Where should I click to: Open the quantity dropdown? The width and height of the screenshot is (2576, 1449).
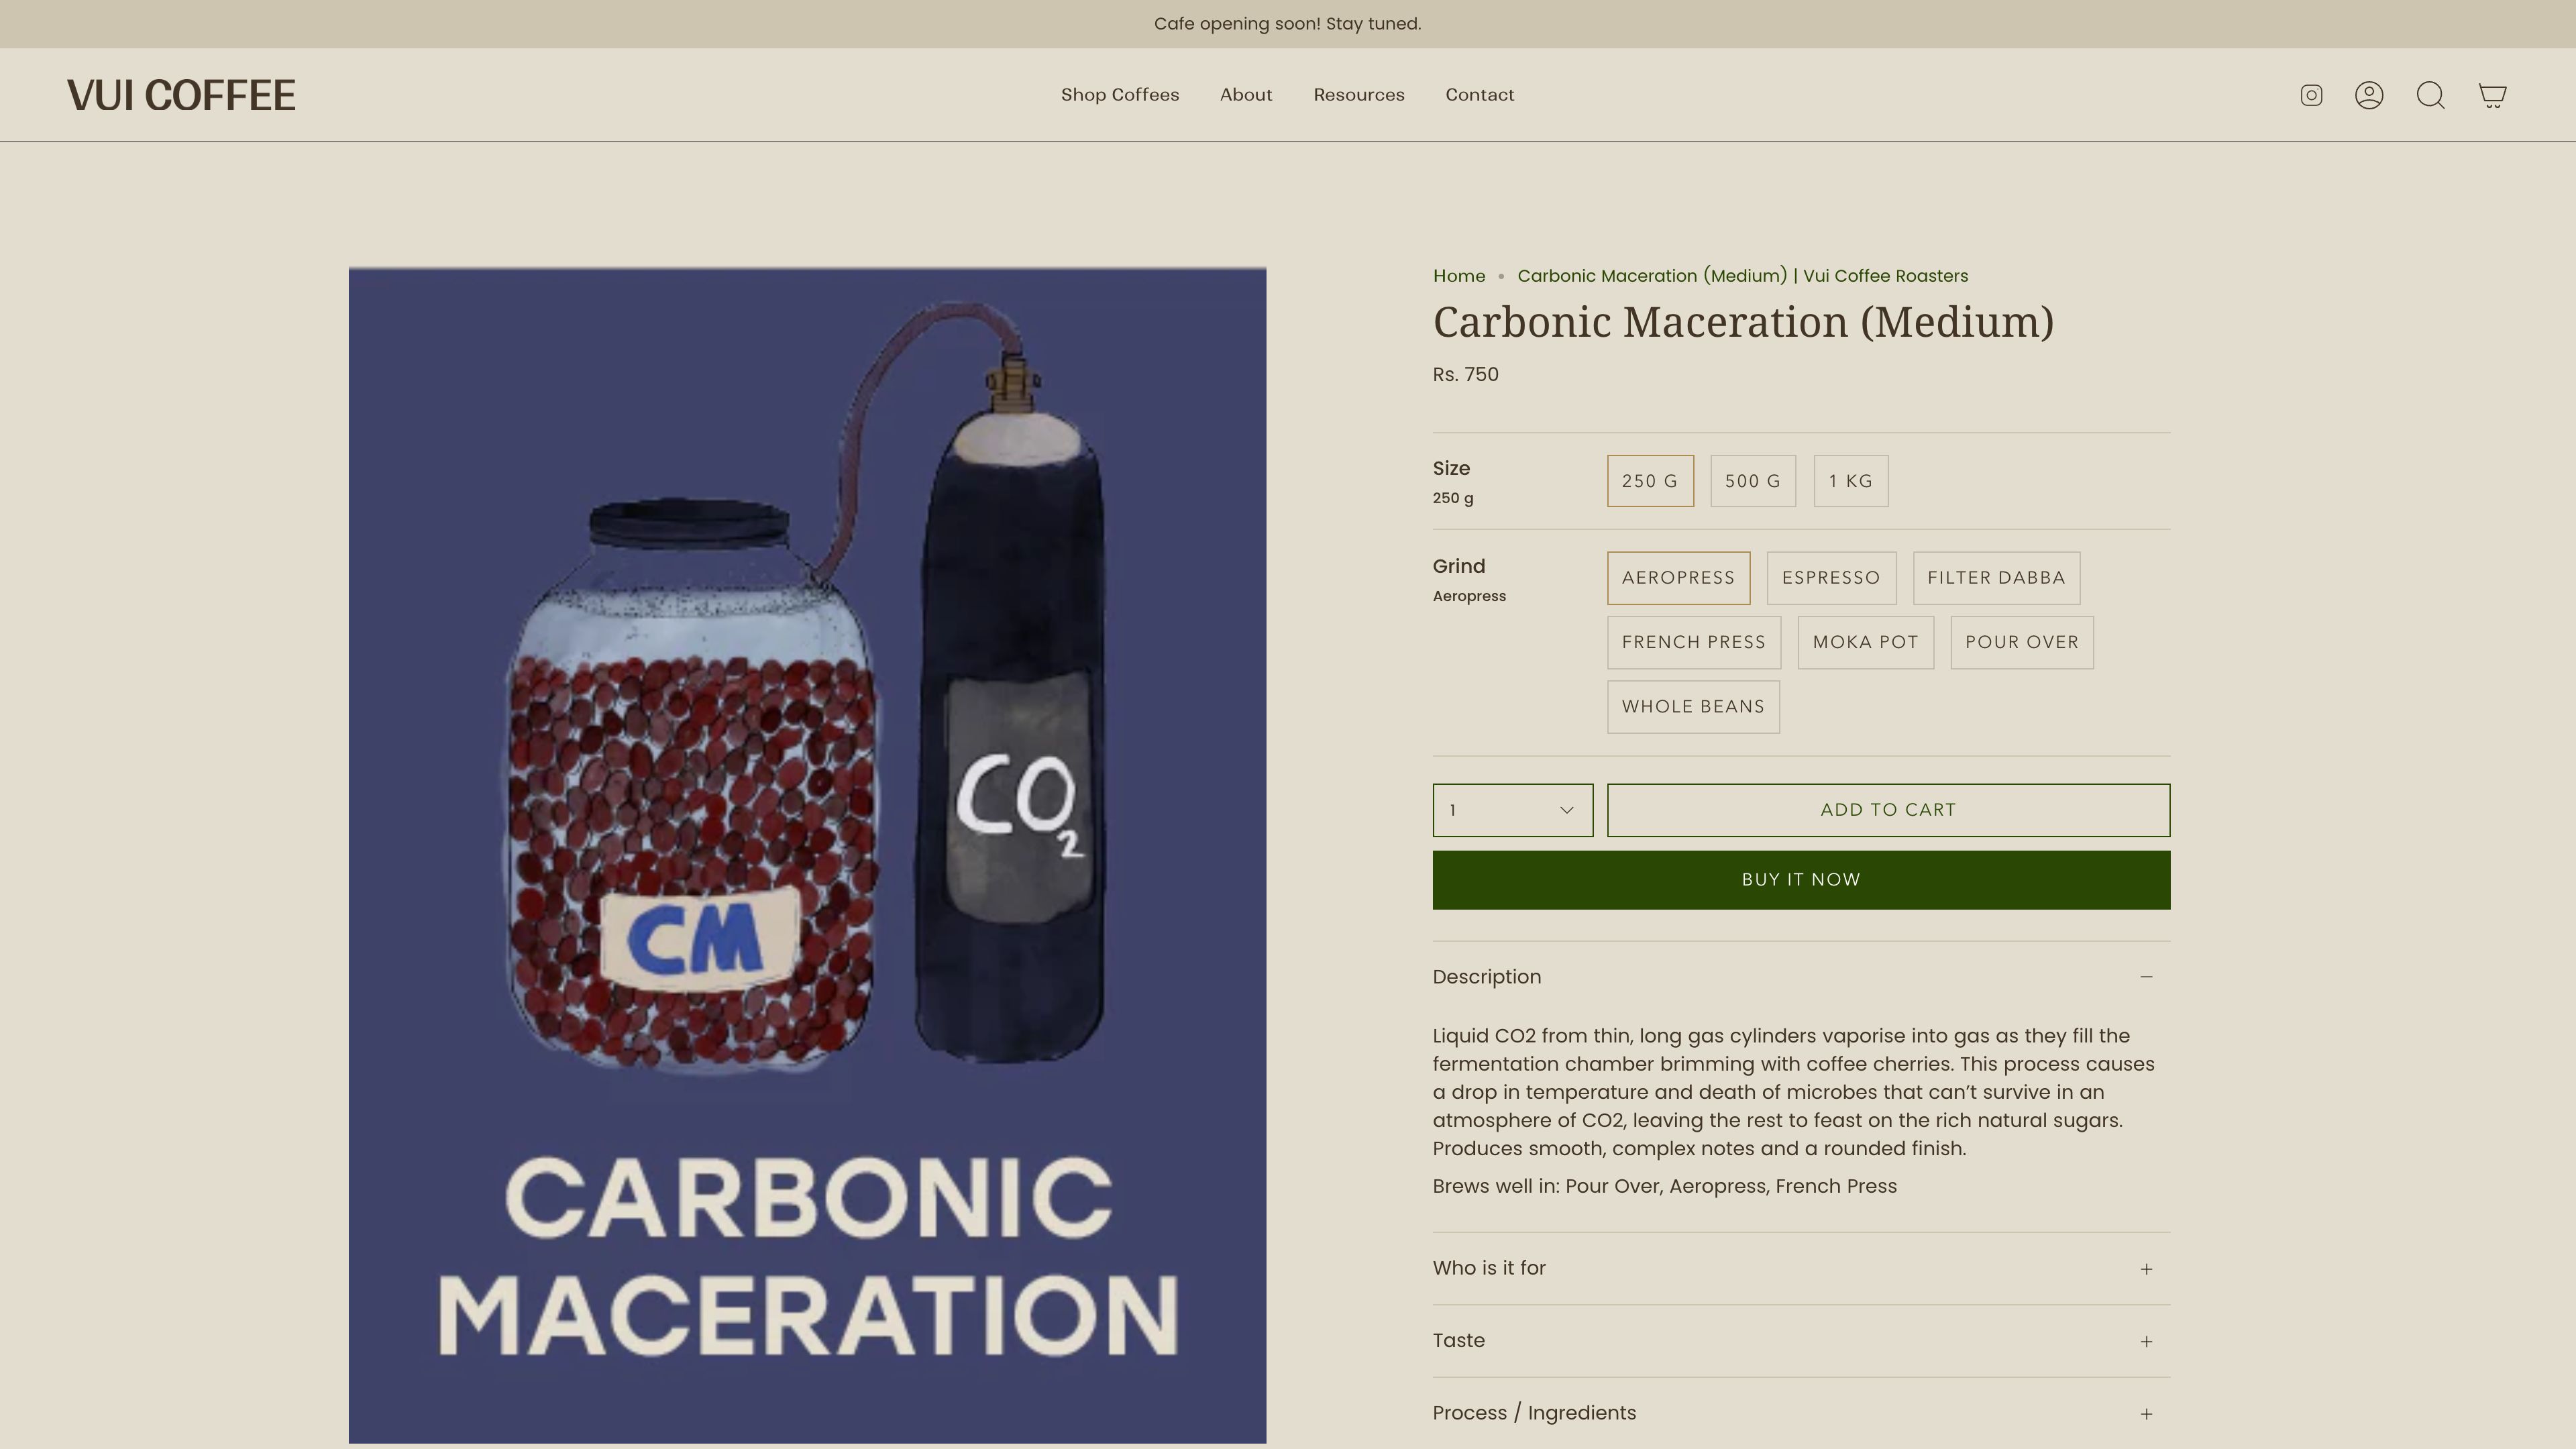coord(1512,810)
